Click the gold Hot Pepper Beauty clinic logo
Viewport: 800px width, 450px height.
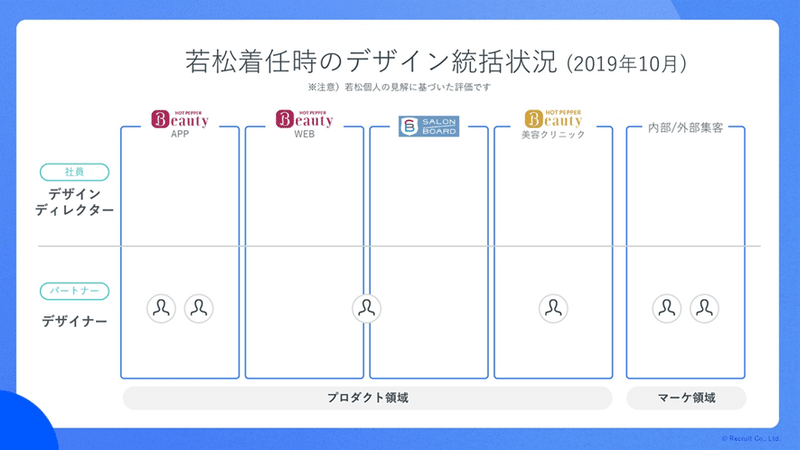[x=553, y=118]
